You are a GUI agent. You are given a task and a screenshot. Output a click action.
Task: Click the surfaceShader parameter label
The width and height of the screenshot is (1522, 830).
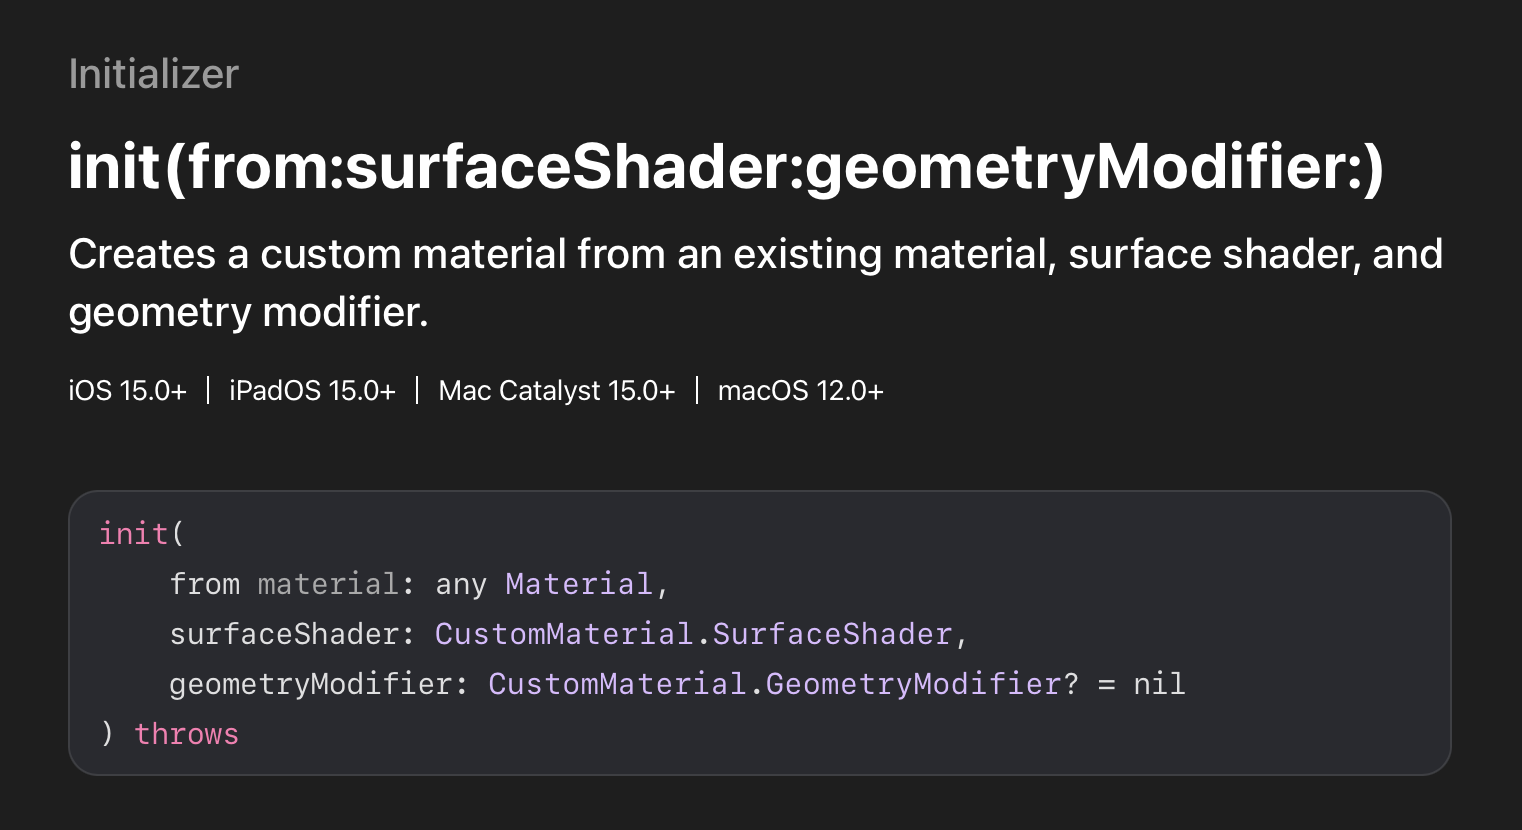click(284, 633)
